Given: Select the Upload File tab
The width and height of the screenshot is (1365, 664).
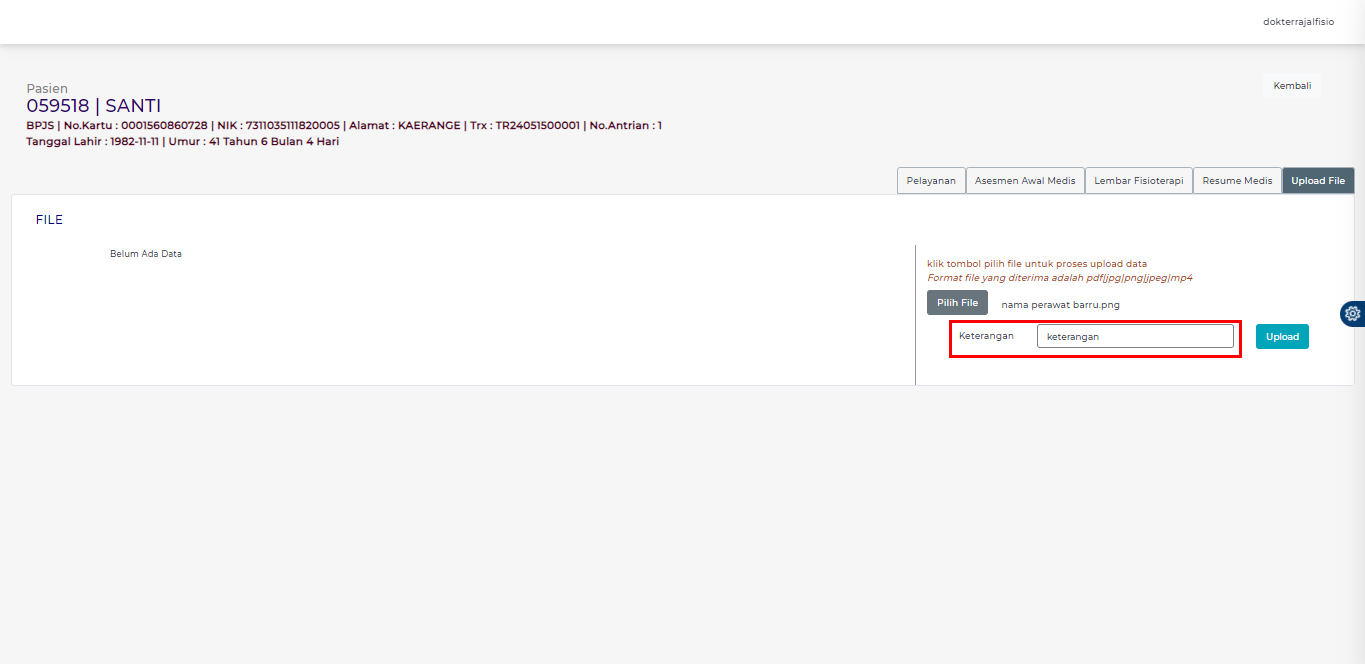Looking at the screenshot, I should click(1317, 181).
